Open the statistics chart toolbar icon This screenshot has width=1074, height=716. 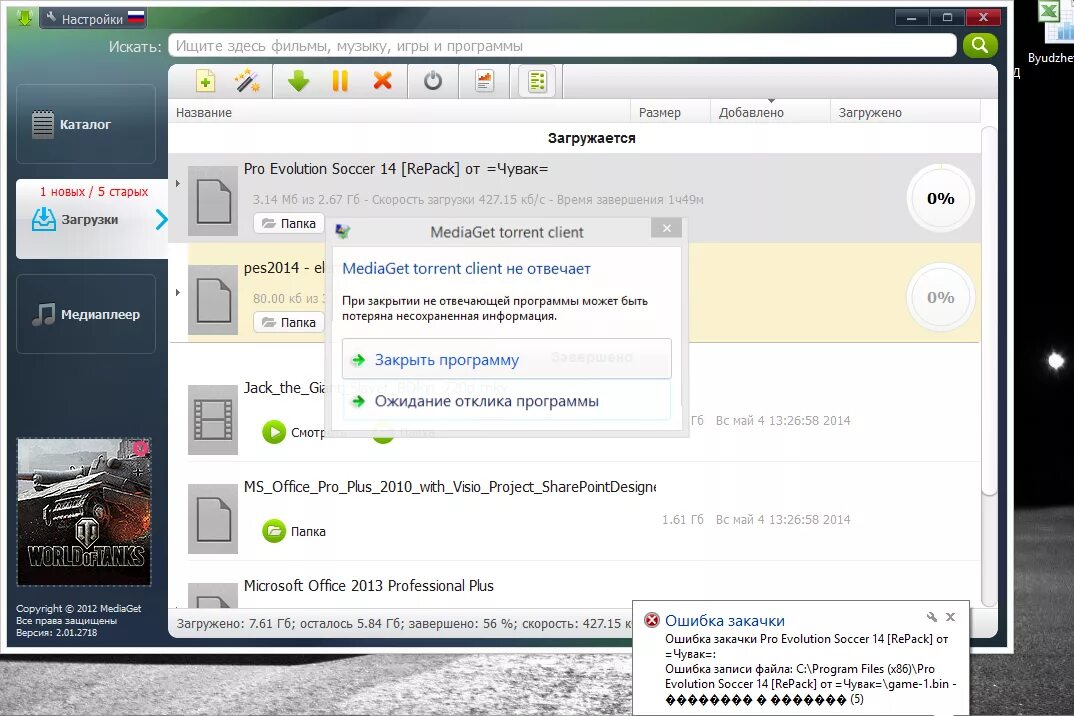[484, 82]
